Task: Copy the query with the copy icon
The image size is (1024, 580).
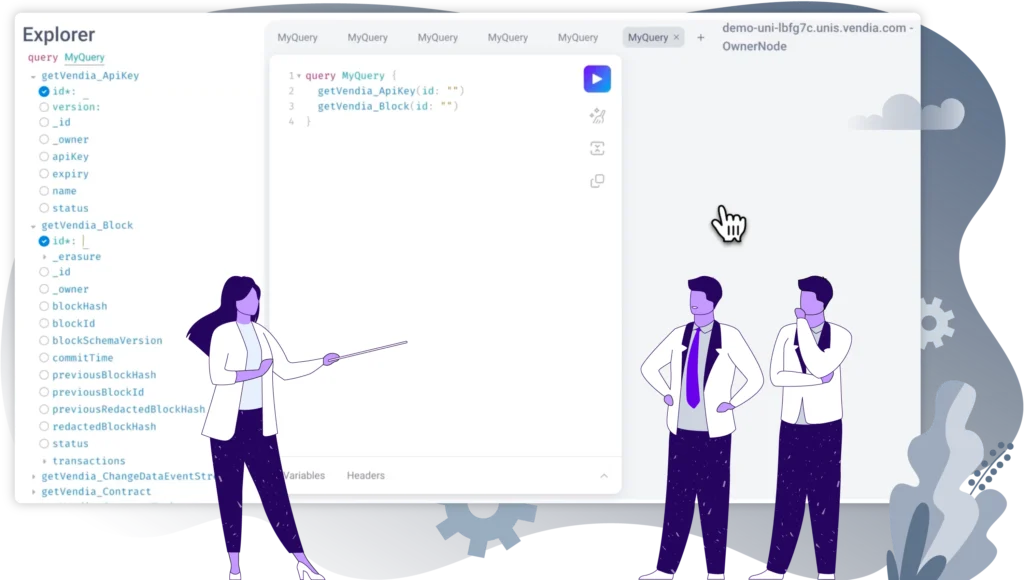Action: coord(597,181)
